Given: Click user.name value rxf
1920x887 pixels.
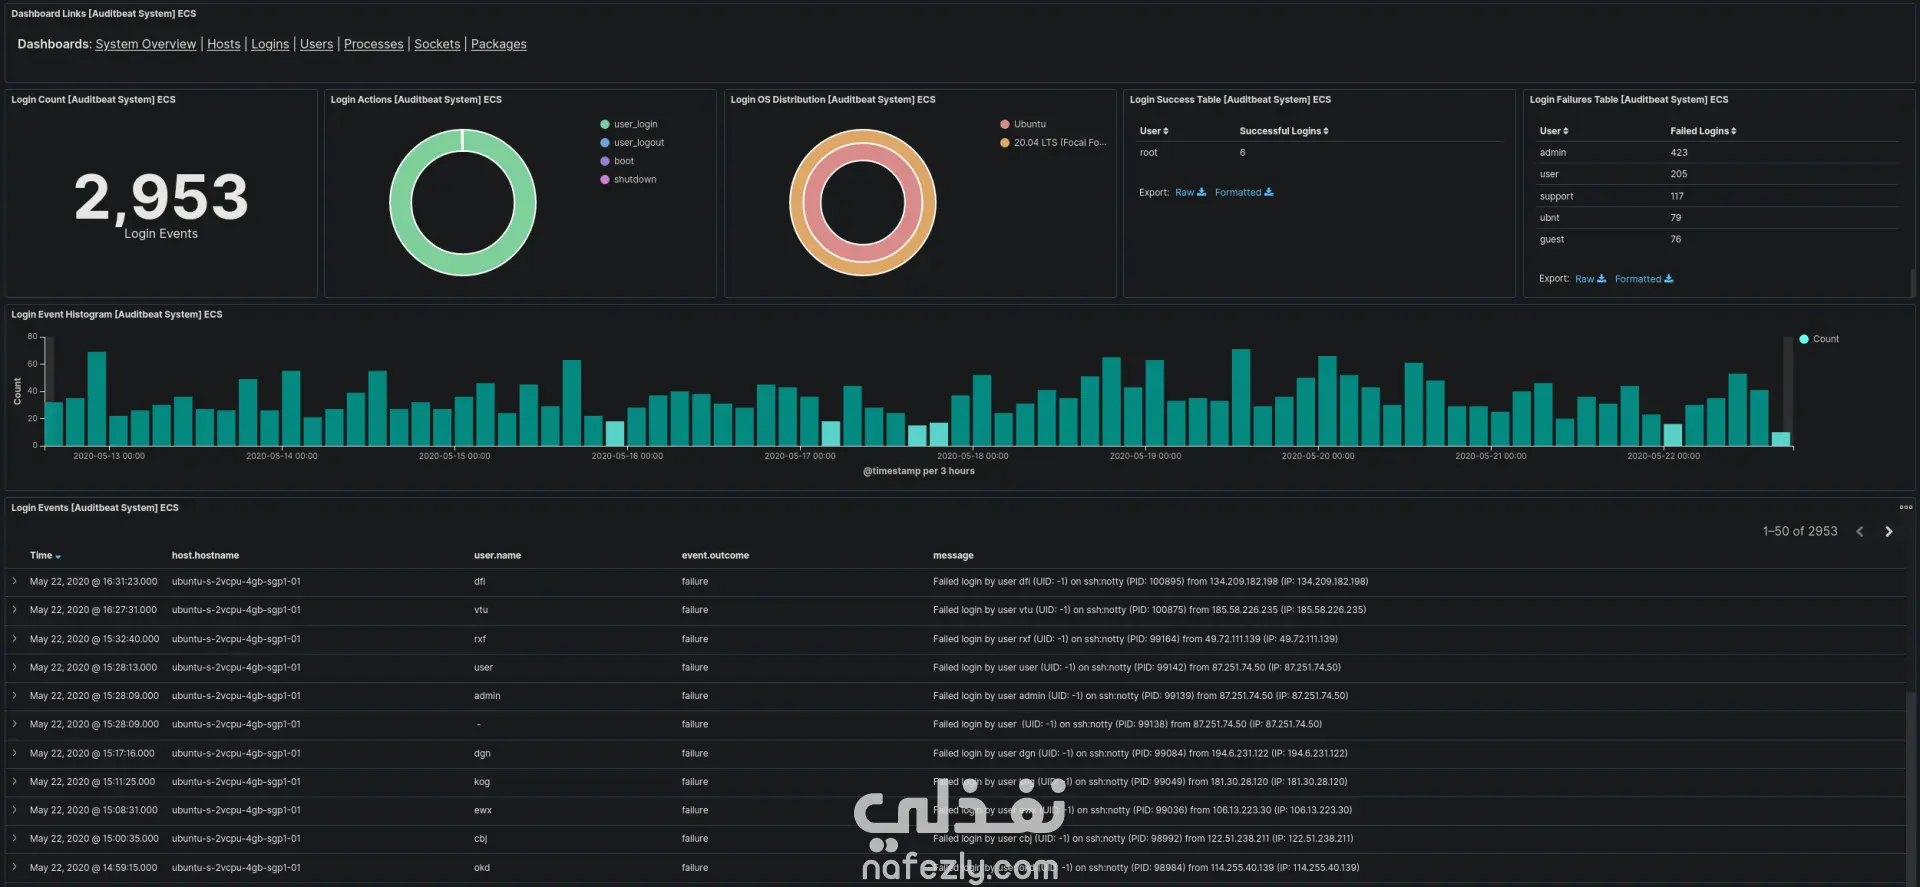Looking at the screenshot, I should pos(480,639).
